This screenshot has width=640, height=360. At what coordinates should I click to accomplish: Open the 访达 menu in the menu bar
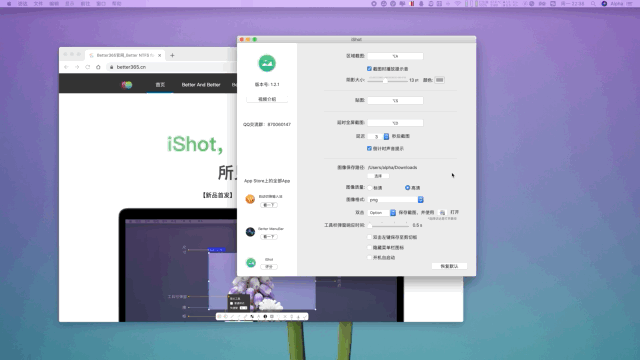click(x=23, y=4)
